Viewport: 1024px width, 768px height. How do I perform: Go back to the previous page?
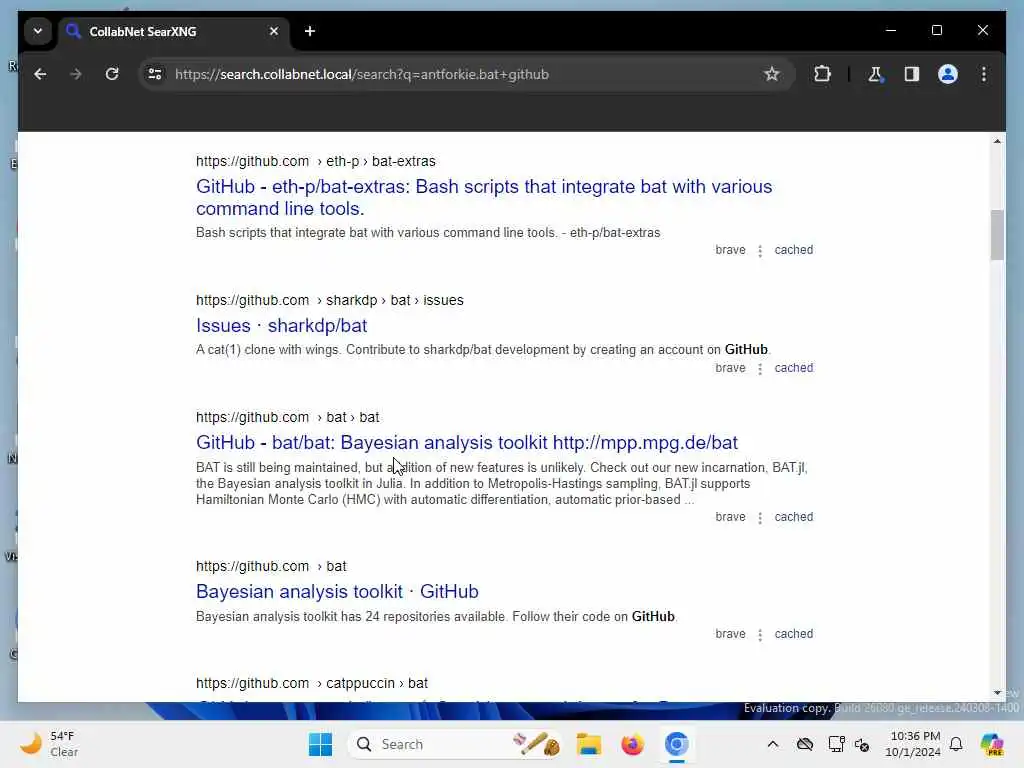click(40, 74)
